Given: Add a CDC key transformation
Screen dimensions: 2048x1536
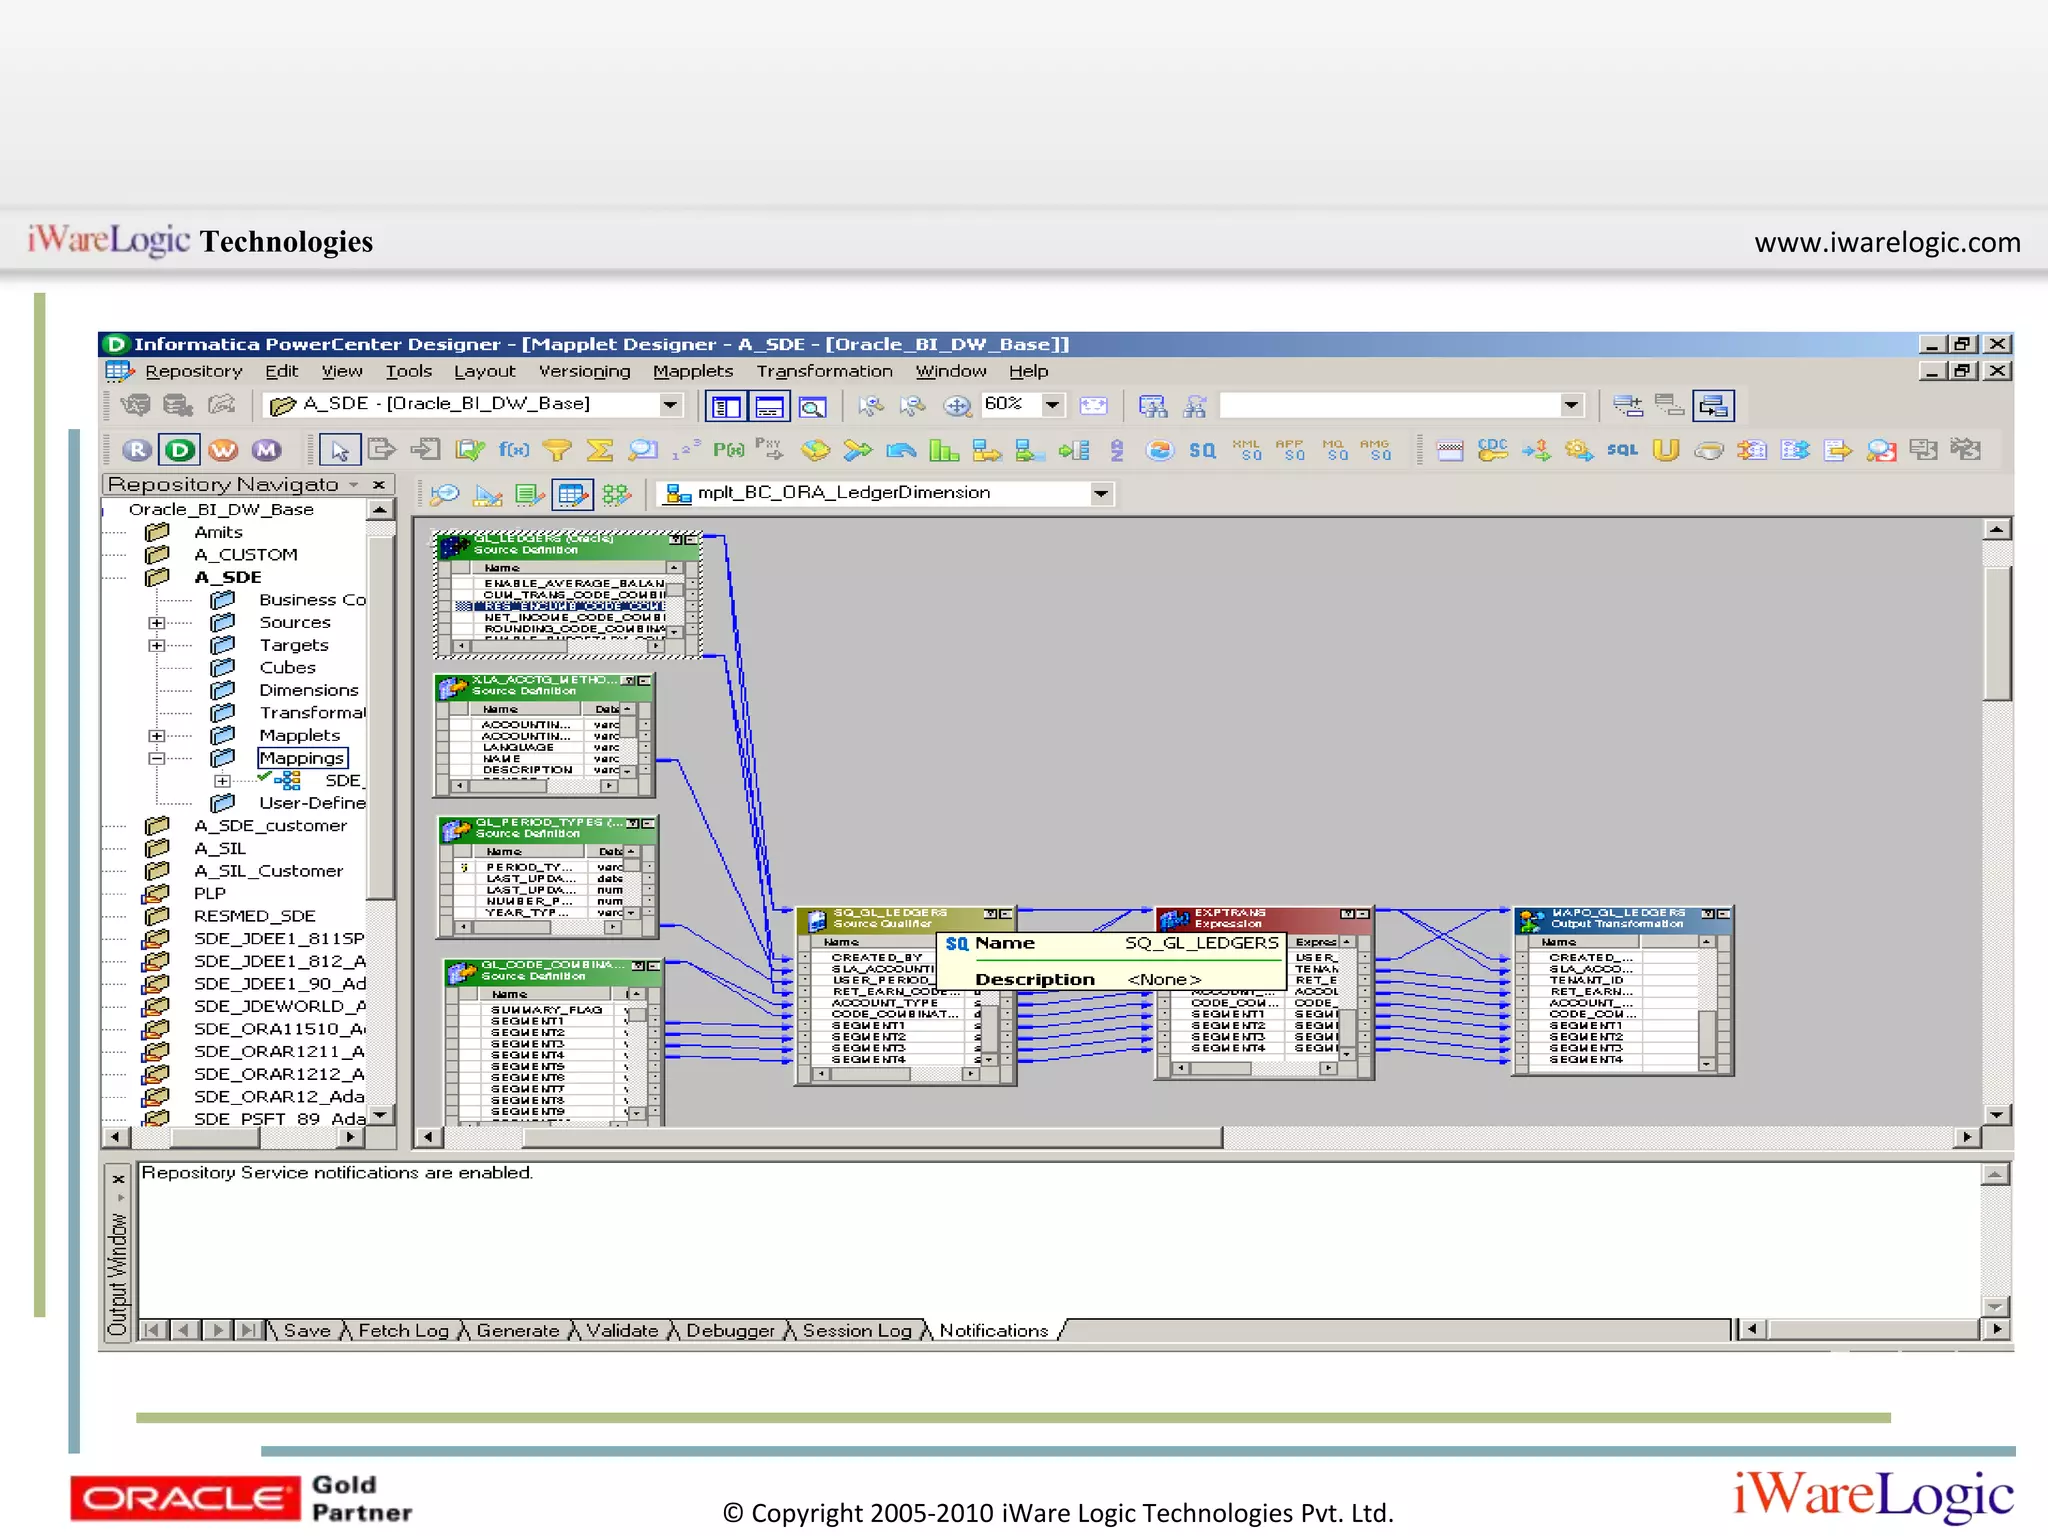Looking at the screenshot, I should pos(1493,450).
